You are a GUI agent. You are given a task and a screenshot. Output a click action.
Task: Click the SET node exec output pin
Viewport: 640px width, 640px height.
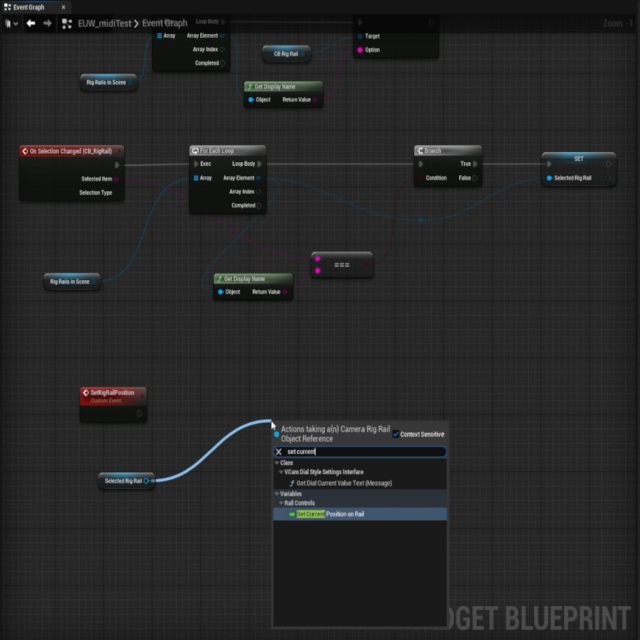point(609,164)
